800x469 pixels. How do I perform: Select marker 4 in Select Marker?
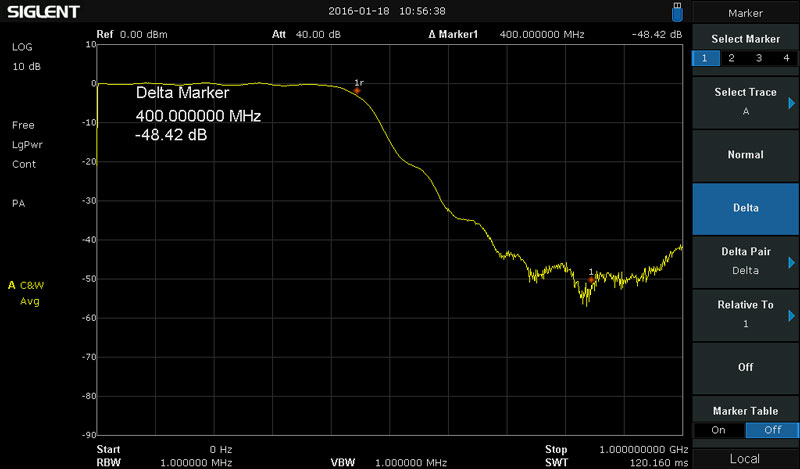click(786, 58)
